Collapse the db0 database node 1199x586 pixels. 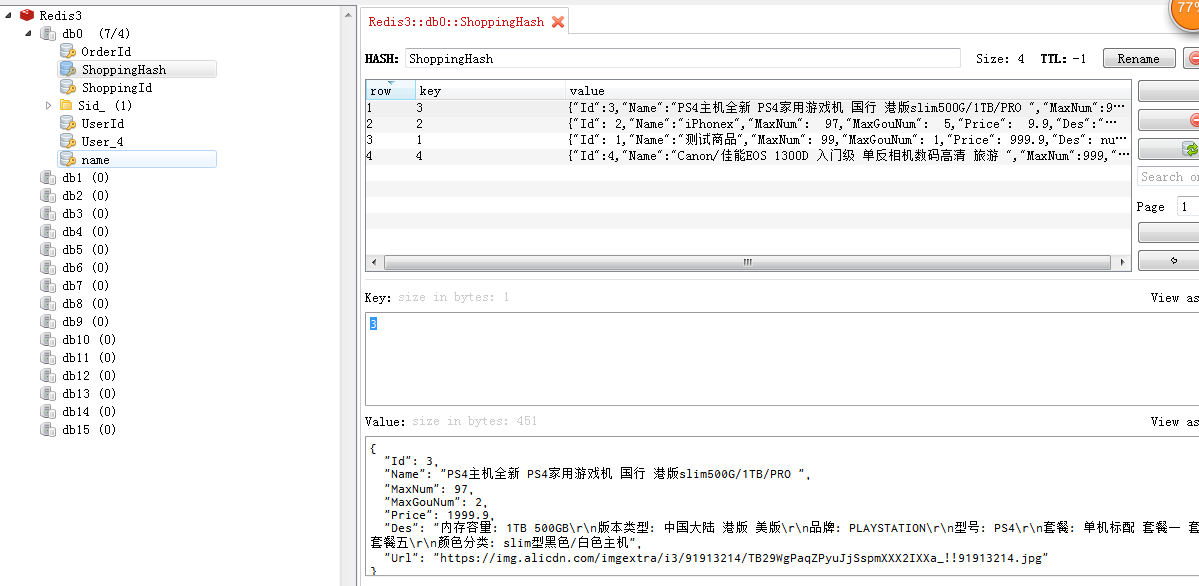tap(28, 33)
